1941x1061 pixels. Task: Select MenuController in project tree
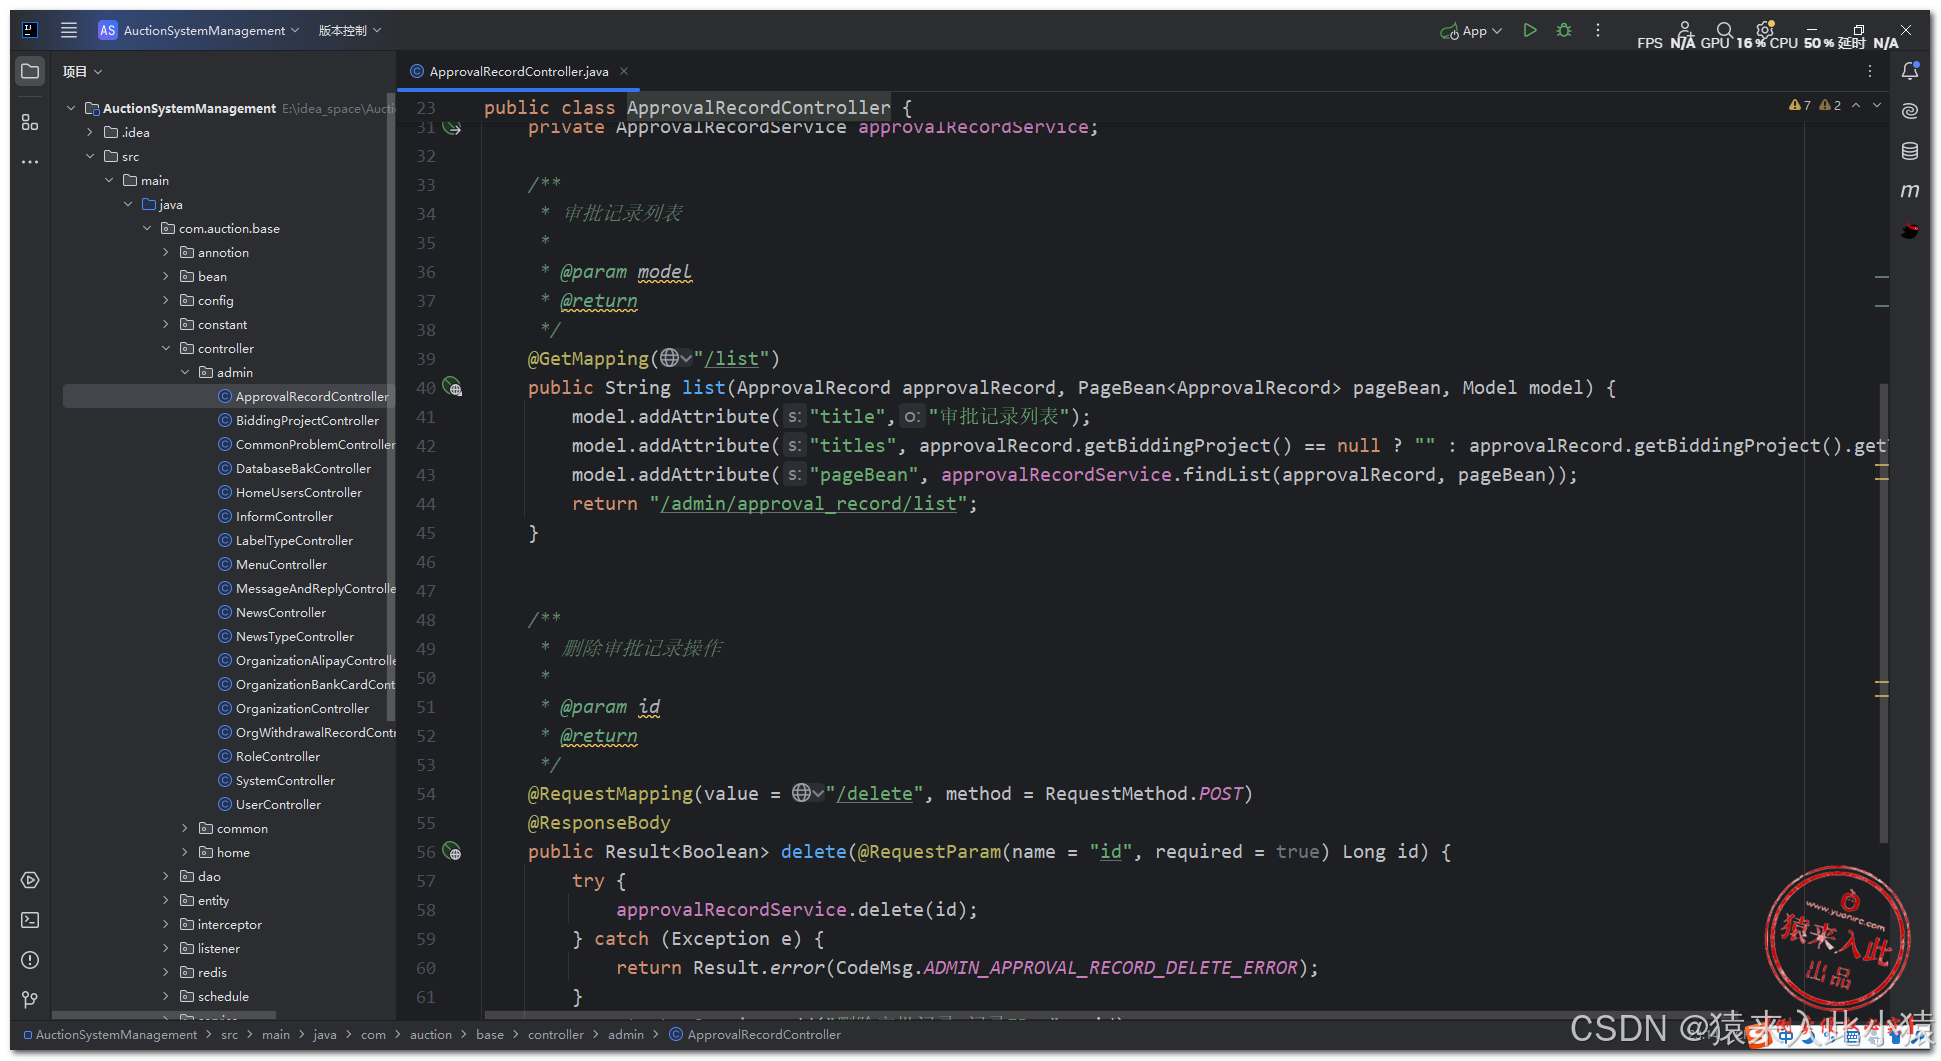(281, 564)
